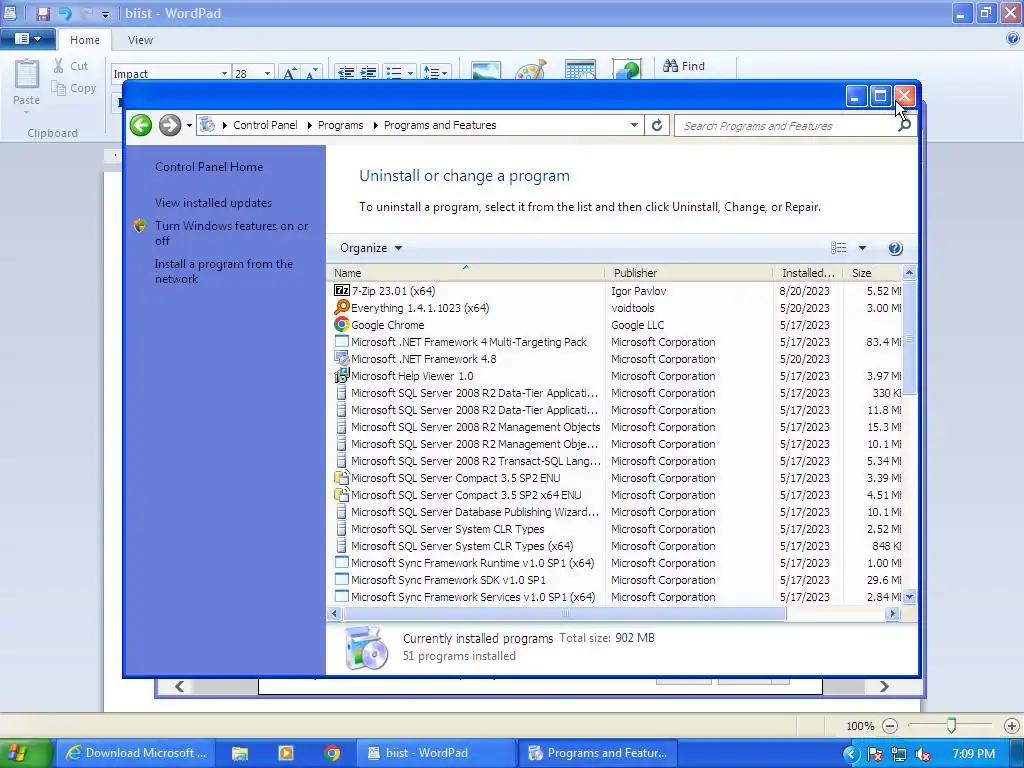
Task: Click the Grow font icon in WordPad
Action: (x=289, y=72)
